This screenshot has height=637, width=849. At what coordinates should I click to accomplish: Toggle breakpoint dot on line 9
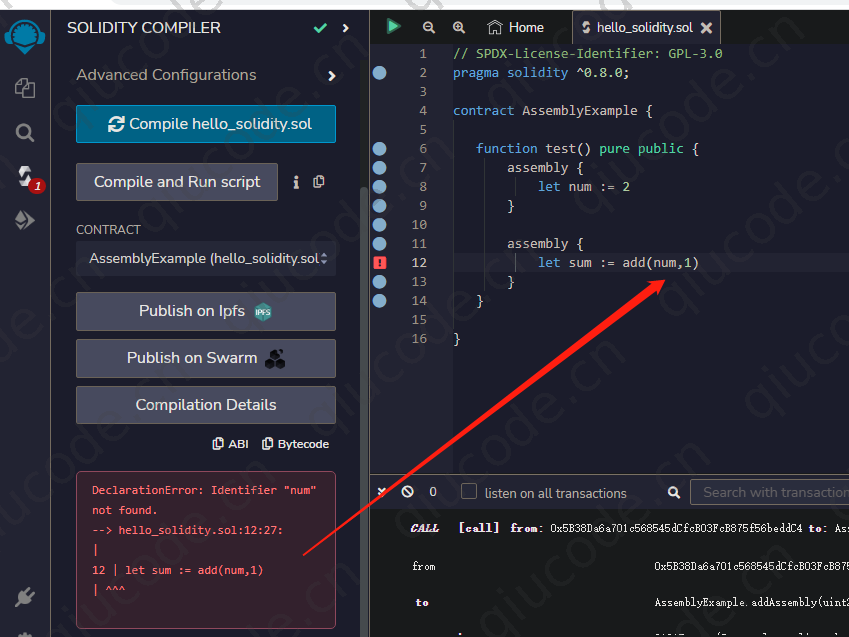coord(380,206)
